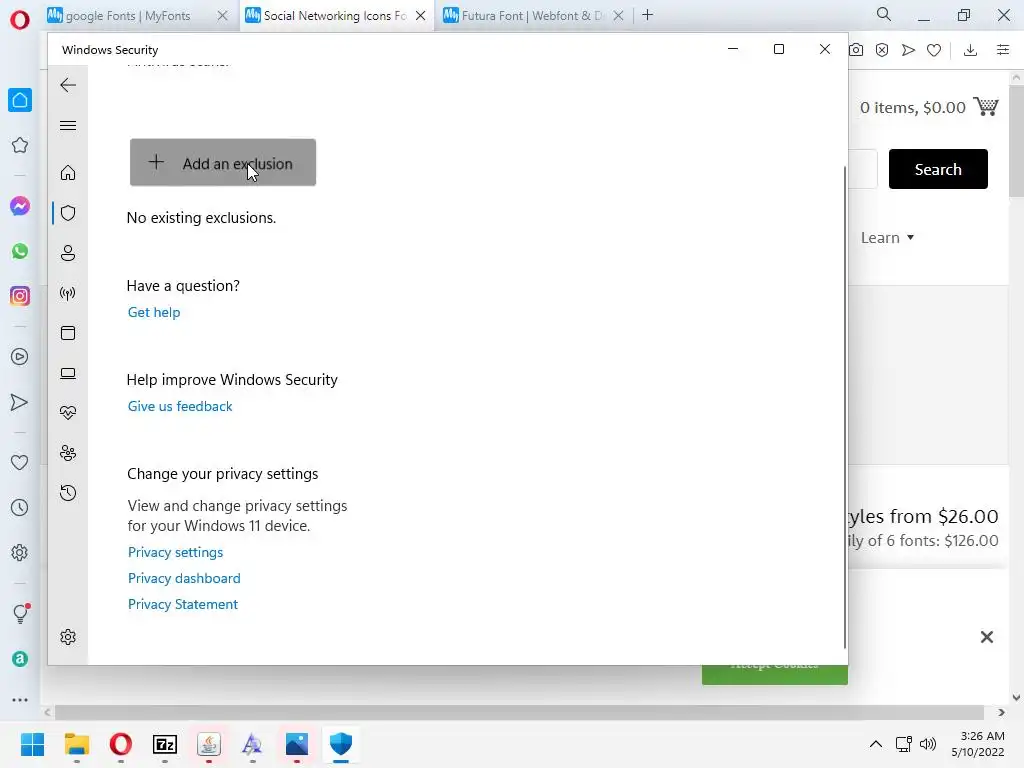Open MyFonts shopping cart

[x=985, y=106]
